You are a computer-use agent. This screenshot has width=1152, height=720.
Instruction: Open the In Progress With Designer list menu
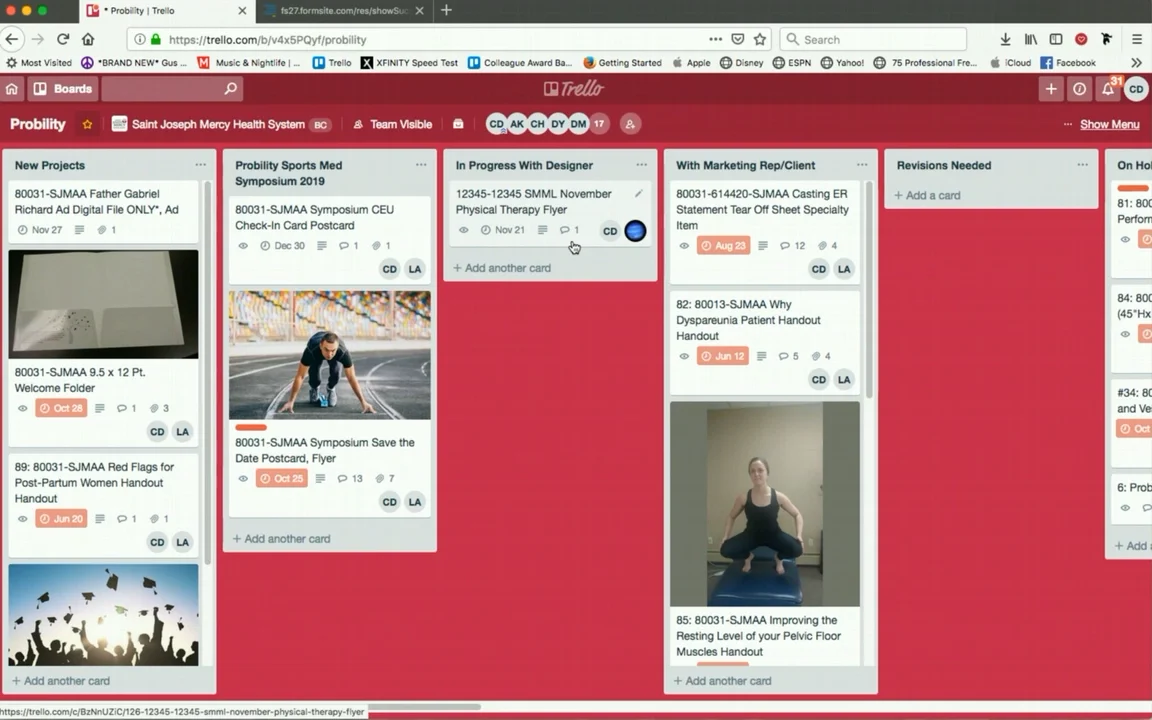(641, 165)
